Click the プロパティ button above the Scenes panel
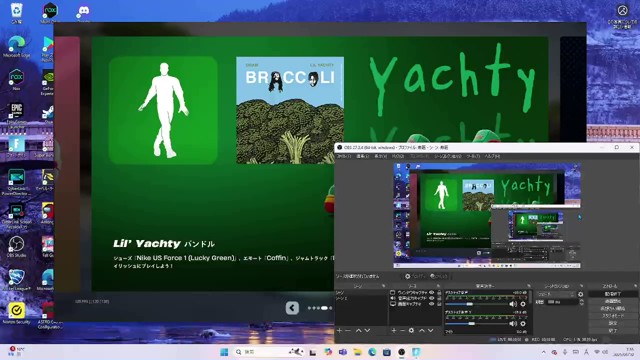 pyautogui.click(x=415, y=276)
